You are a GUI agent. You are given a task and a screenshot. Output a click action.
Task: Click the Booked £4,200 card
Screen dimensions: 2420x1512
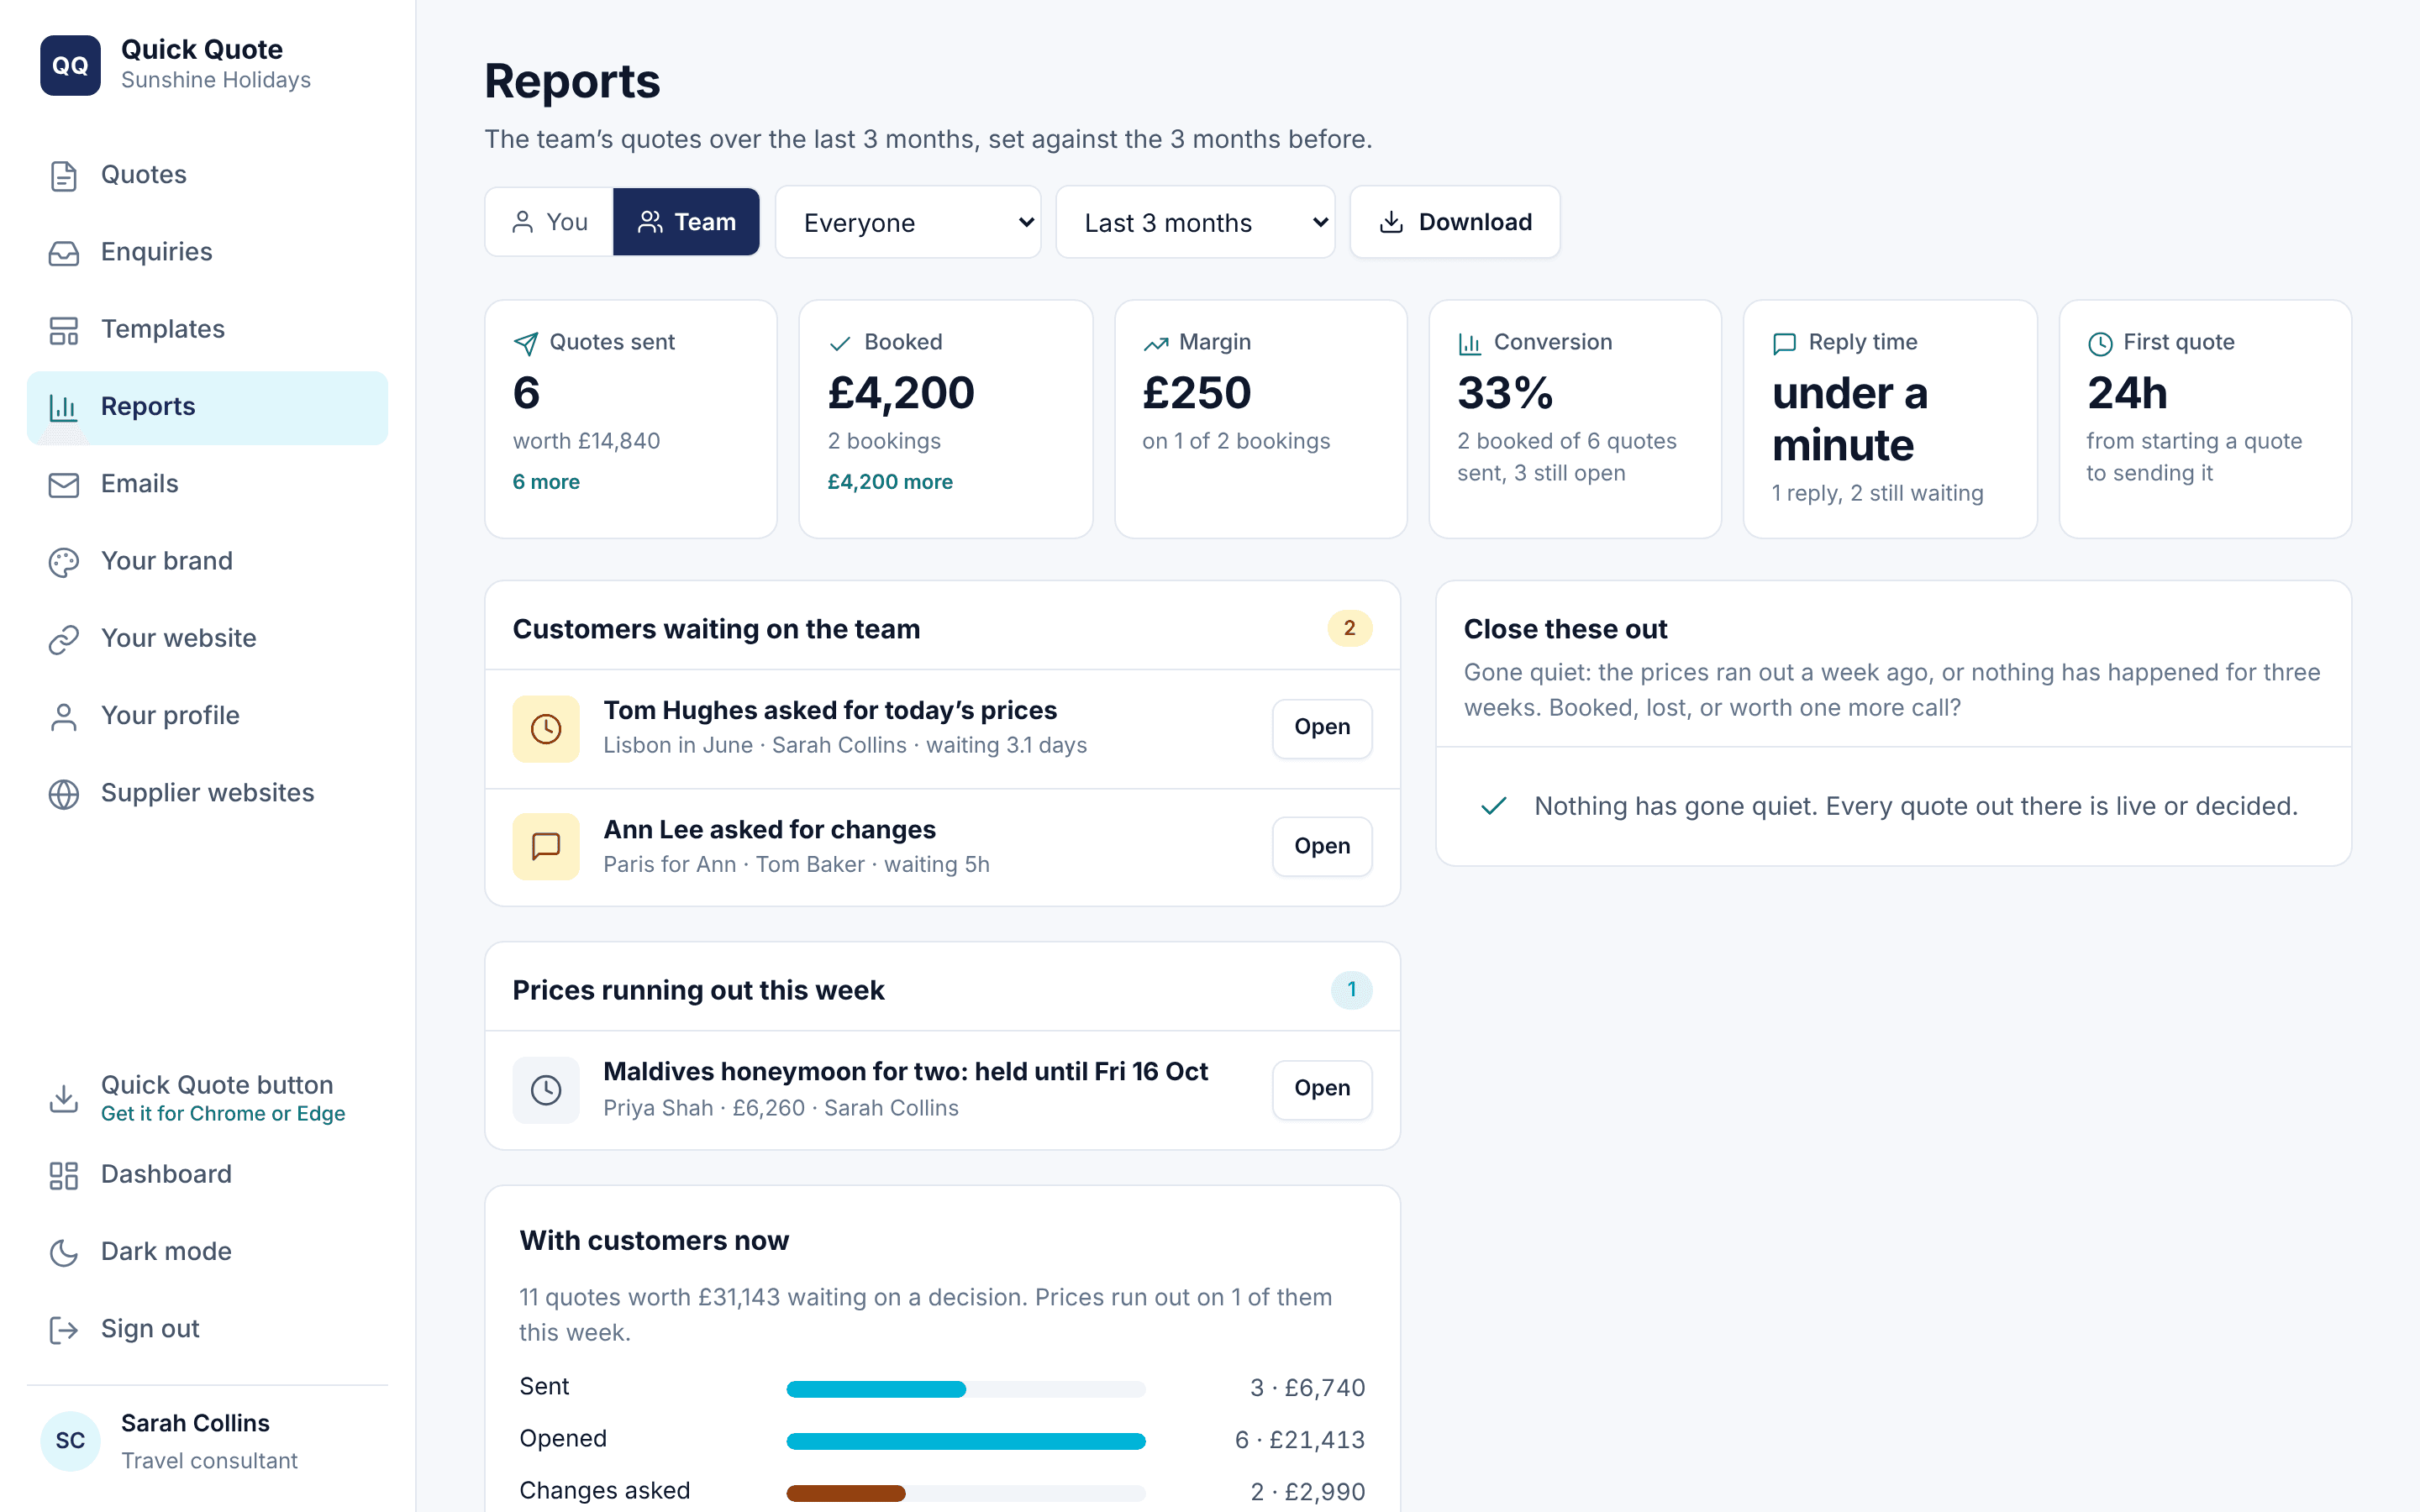click(x=946, y=419)
